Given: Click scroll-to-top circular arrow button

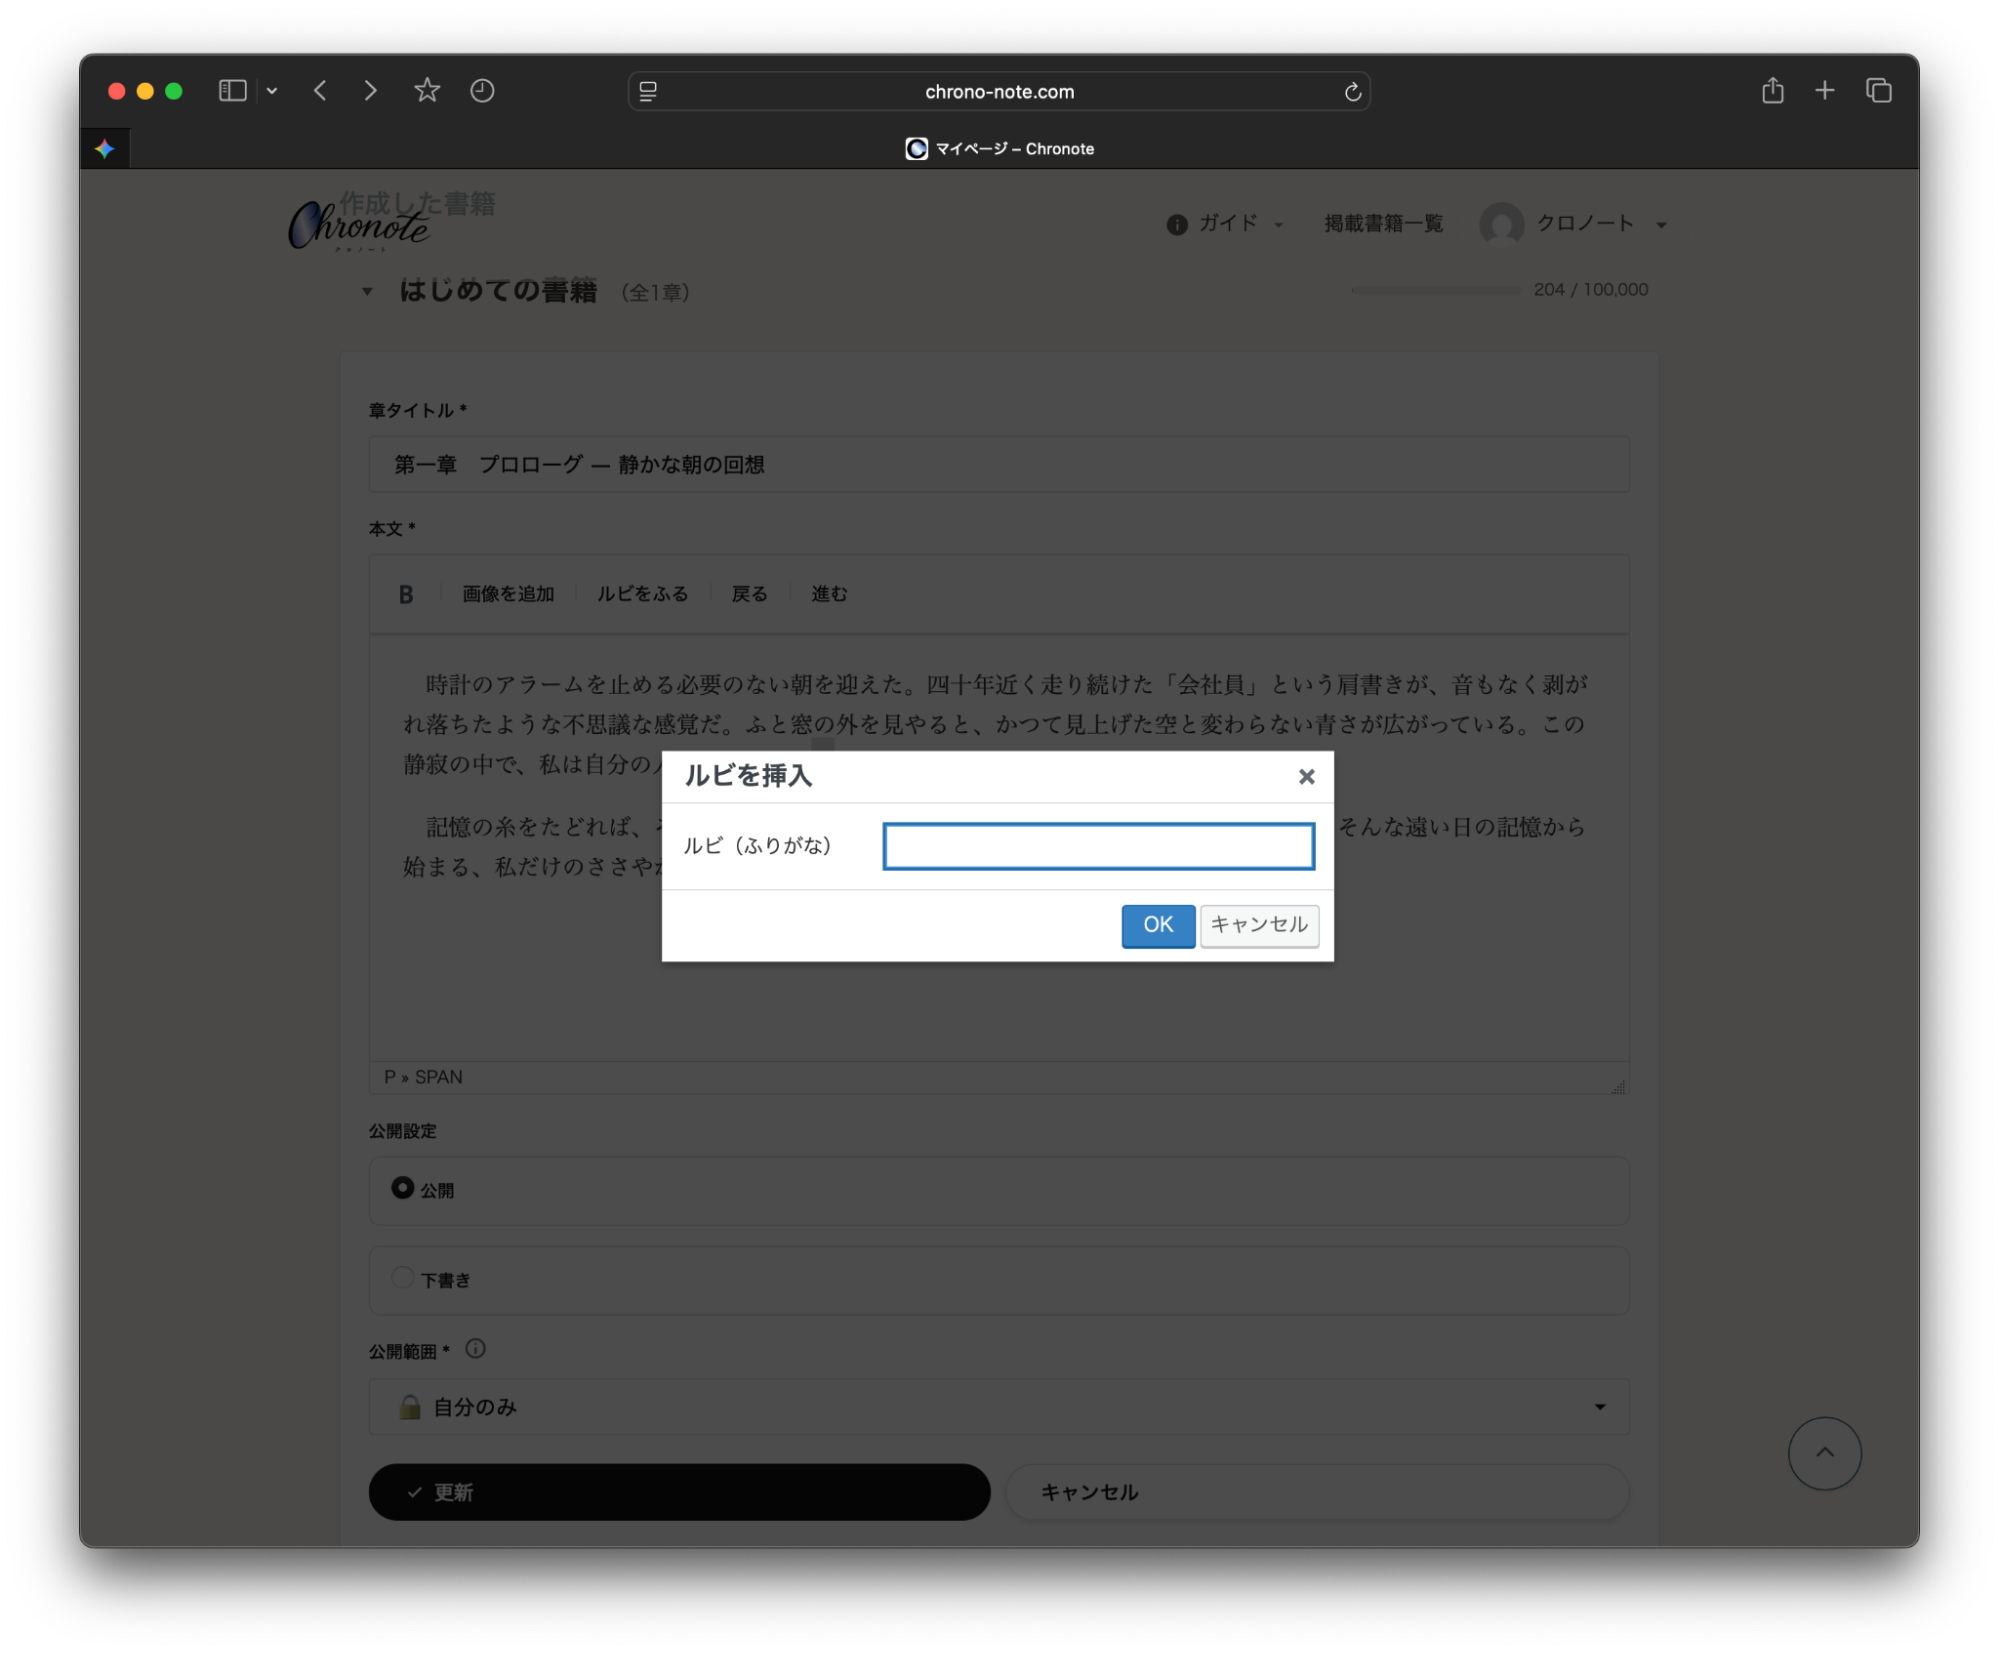Looking at the screenshot, I should point(1824,1452).
